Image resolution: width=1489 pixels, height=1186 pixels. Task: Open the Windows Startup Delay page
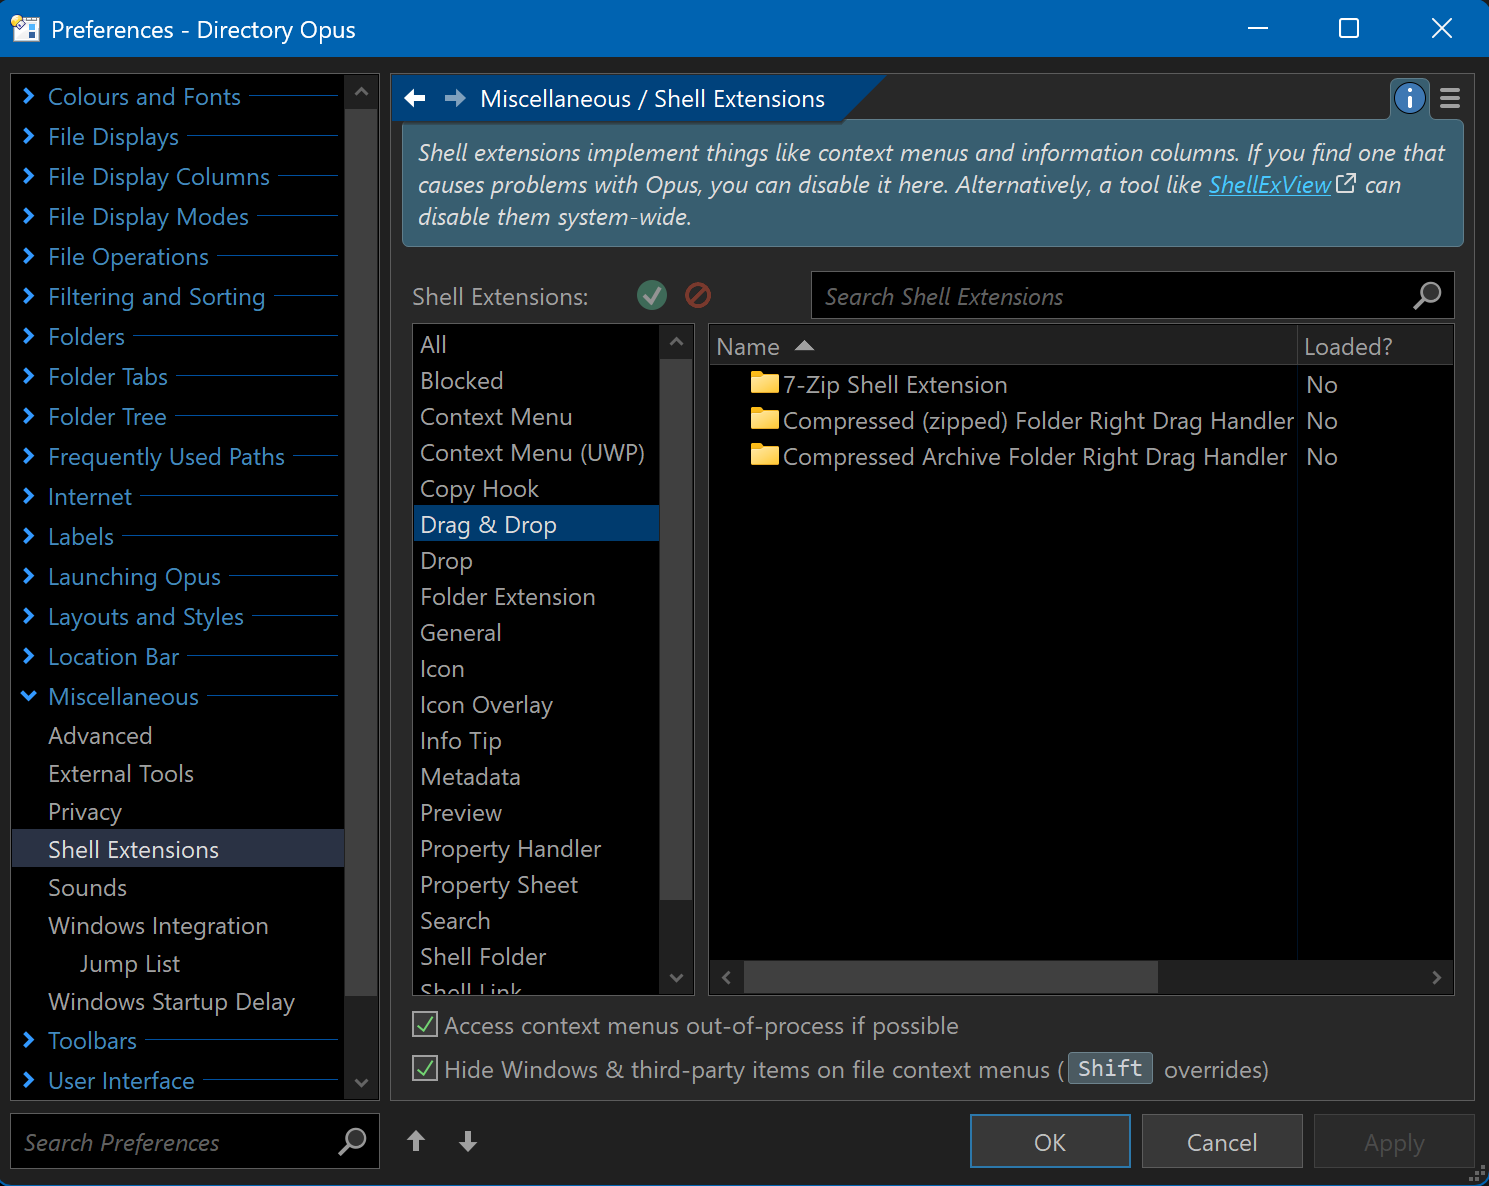(x=171, y=1002)
